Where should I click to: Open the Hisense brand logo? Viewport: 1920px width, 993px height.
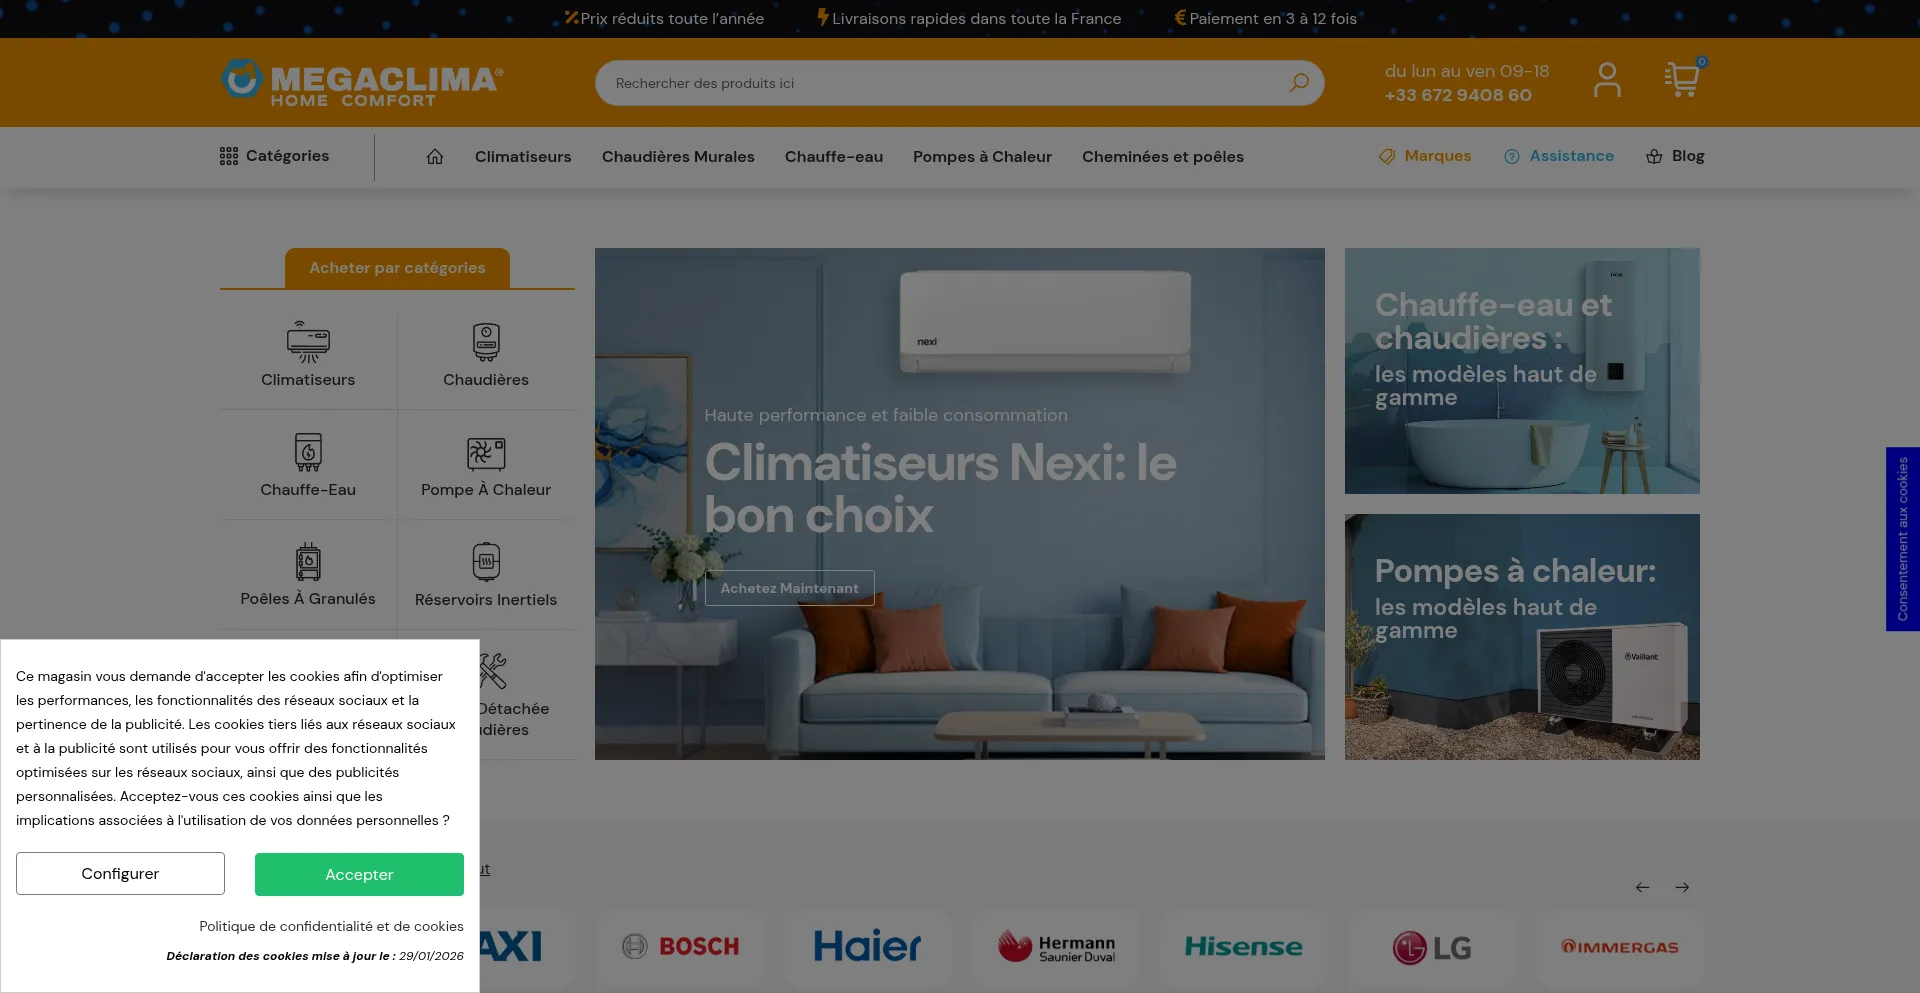(1244, 946)
